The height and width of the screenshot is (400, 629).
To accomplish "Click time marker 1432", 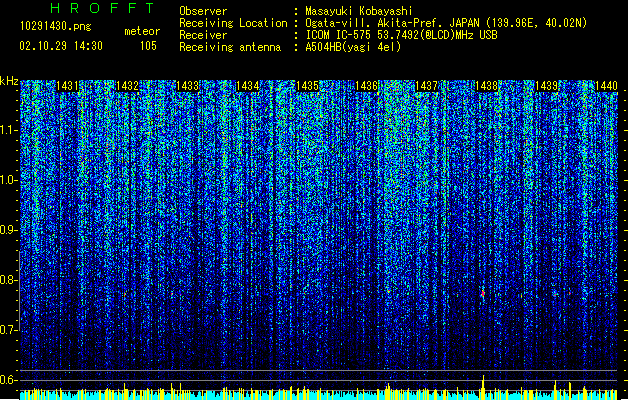I will pos(127,86).
